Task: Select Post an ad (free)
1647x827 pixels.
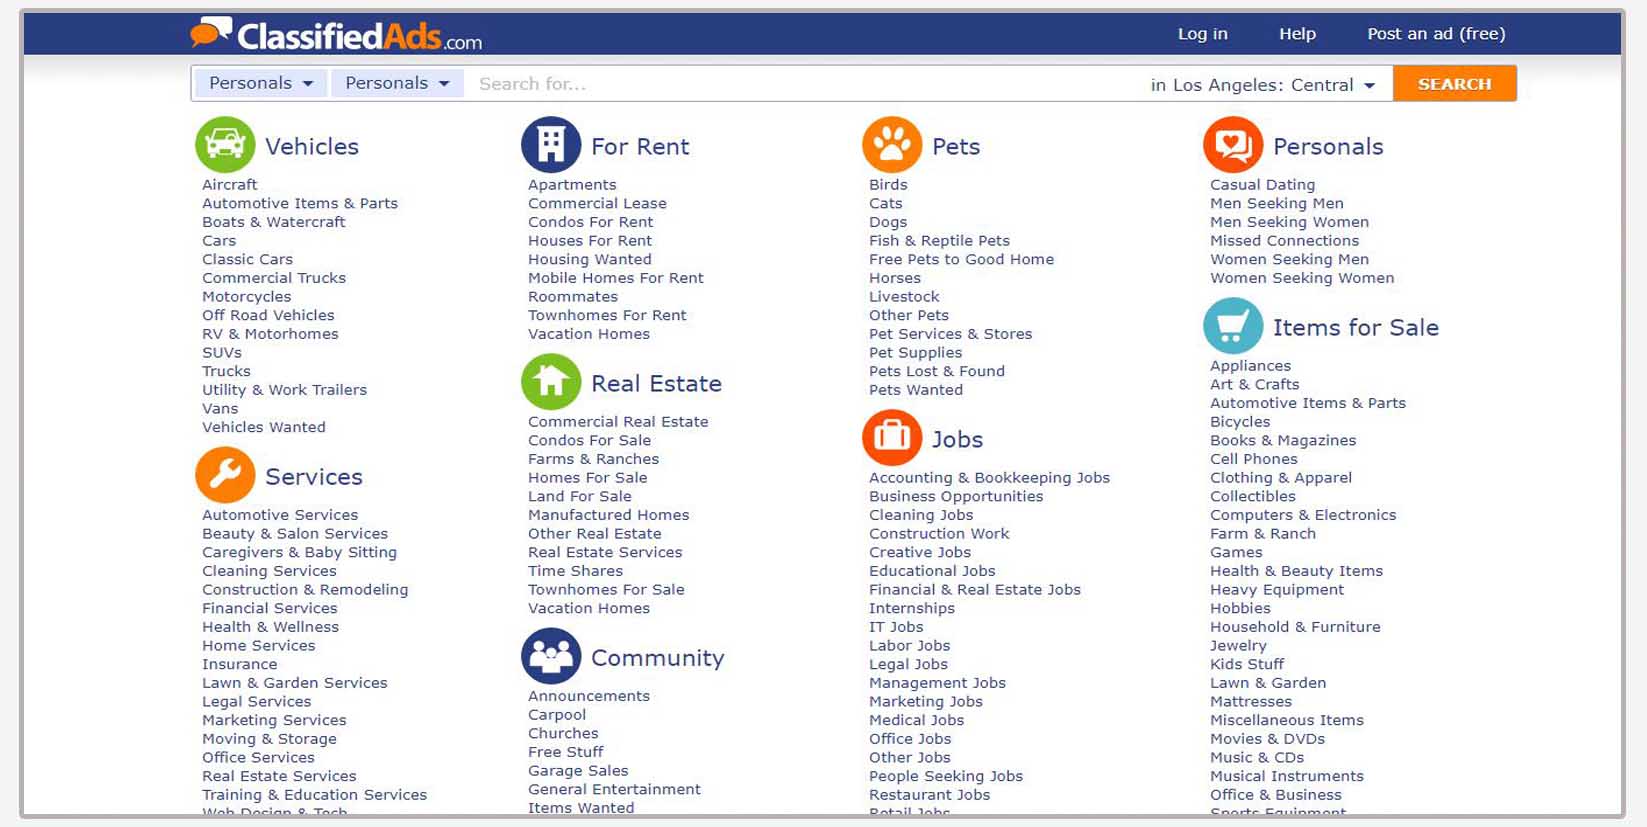Action: 1436,34
